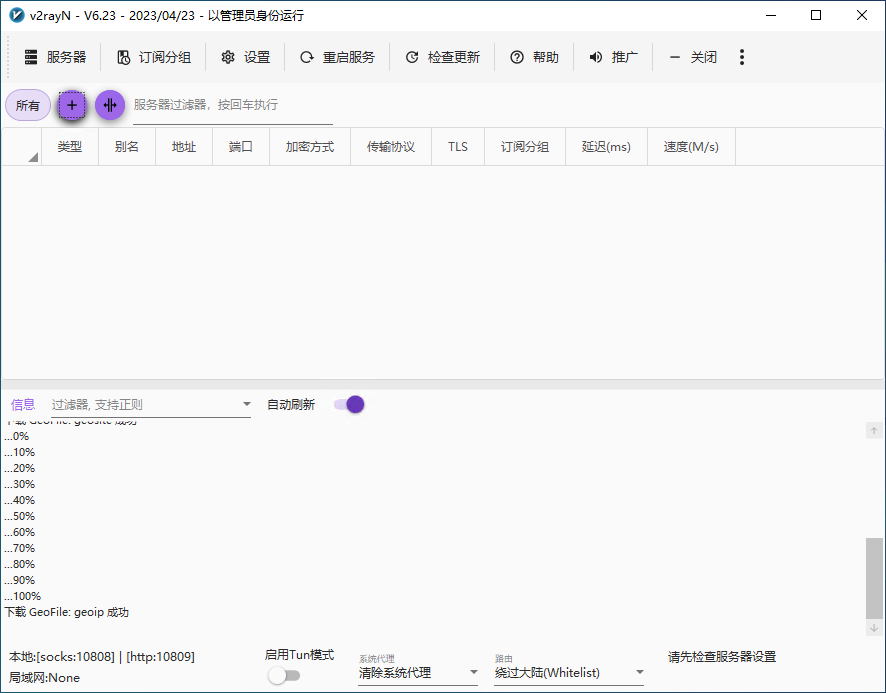Sort by 速度(M/s) column header
Image resolution: width=886 pixels, height=693 pixels.
(691, 147)
